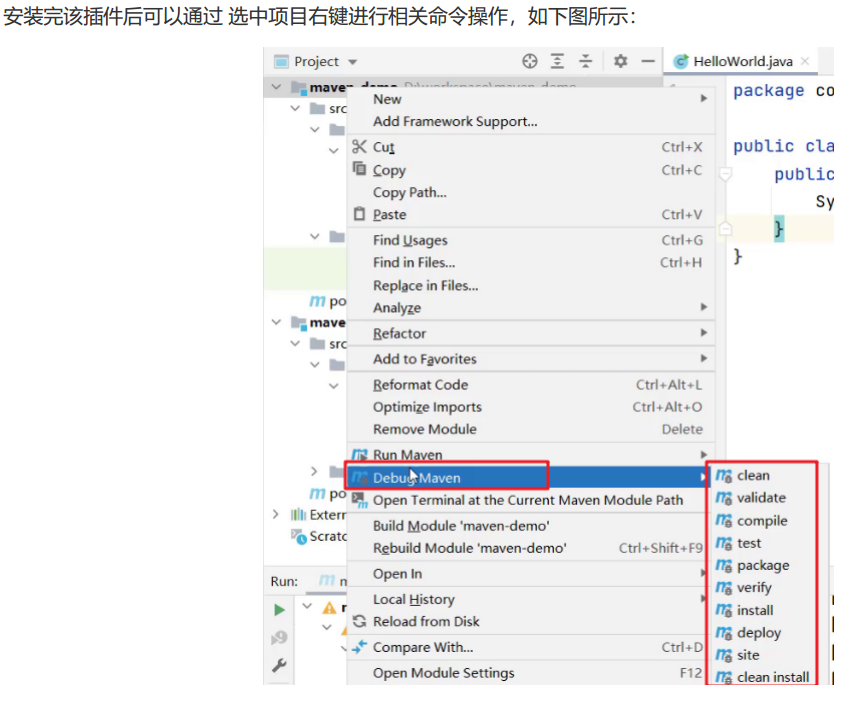Select compile Maven goal
The image size is (855, 704).
[x=762, y=521]
